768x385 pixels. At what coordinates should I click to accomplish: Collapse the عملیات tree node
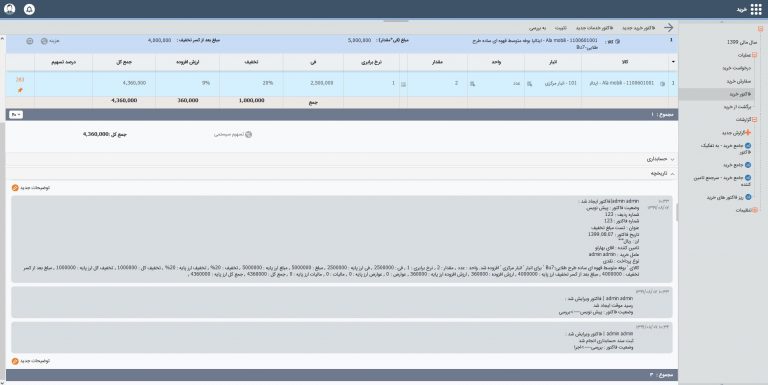(755, 55)
